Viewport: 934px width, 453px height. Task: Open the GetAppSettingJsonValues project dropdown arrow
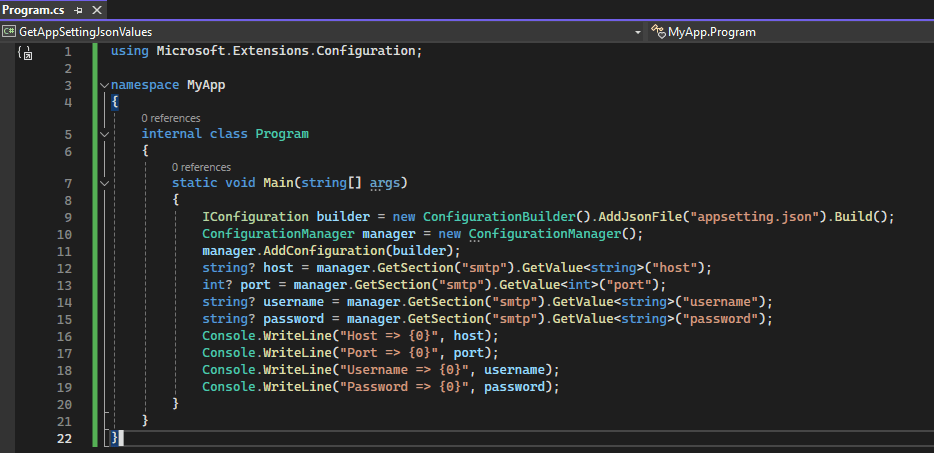tap(637, 32)
